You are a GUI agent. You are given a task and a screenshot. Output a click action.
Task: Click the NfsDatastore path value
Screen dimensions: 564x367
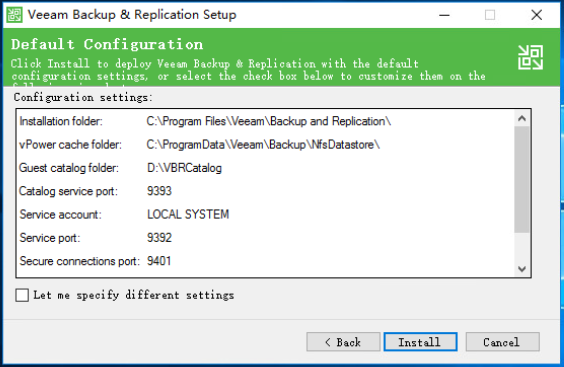point(263,145)
